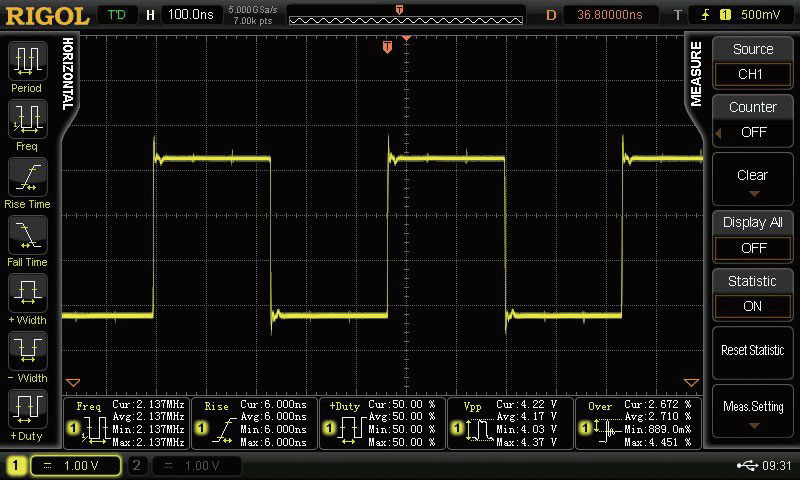Click the orange trigger position marker
This screenshot has height=480, width=800.
click(388, 48)
